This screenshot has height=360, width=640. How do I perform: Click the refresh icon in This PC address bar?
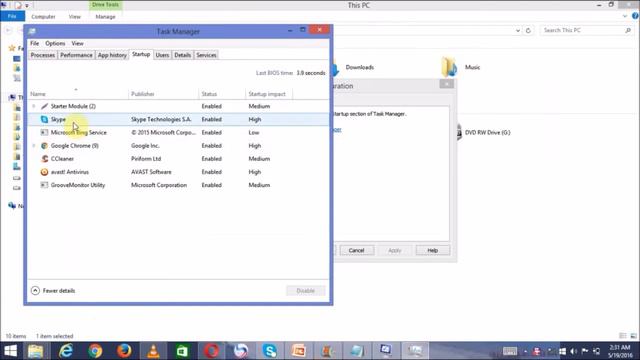(528, 31)
